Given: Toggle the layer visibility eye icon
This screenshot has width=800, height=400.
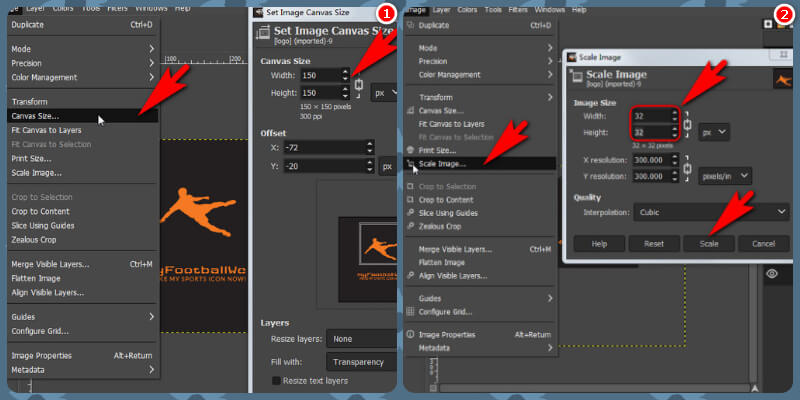Looking at the screenshot, I should coord(772,274).
